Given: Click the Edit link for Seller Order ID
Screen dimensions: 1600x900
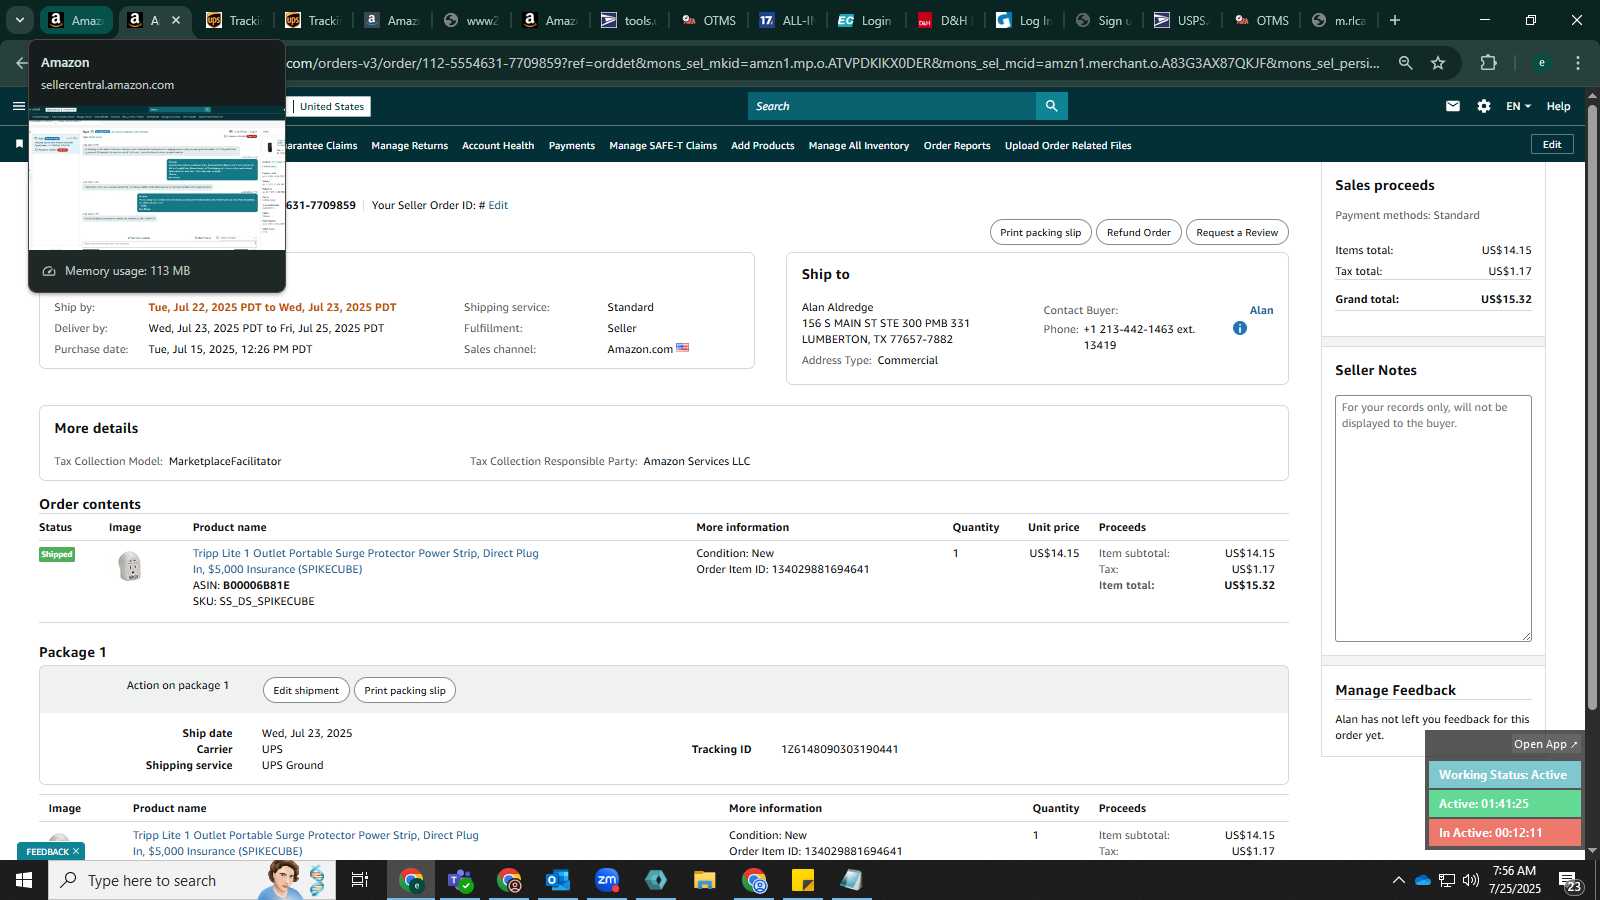Looking at the screenshot, I should pyautogui.click(x=498, y=205).
